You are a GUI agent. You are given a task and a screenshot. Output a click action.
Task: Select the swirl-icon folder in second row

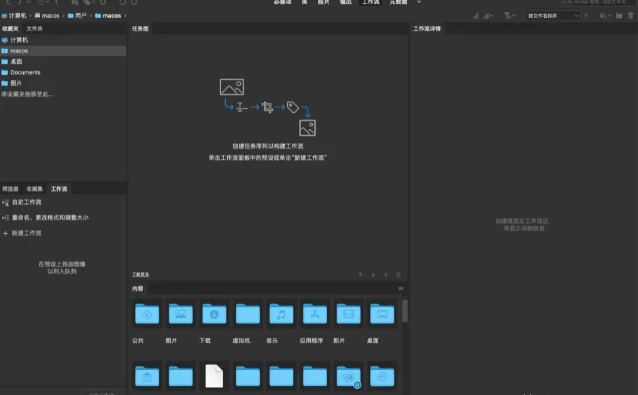click(x=382, y=376)
